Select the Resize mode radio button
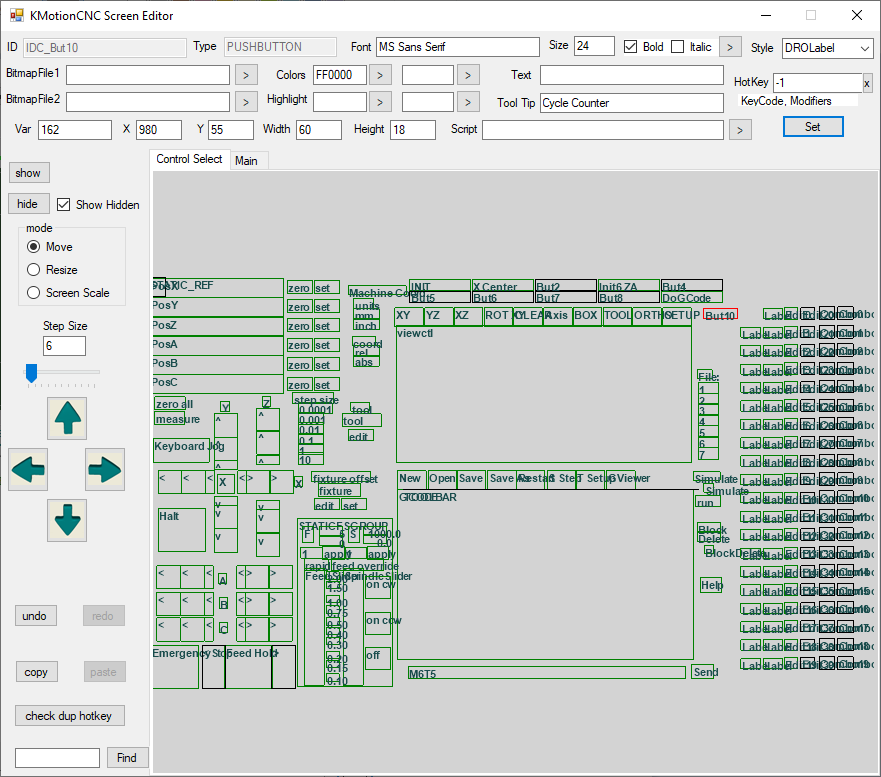Image resolution: width=881 pixels, height=777 pixels. click(34, 270)
